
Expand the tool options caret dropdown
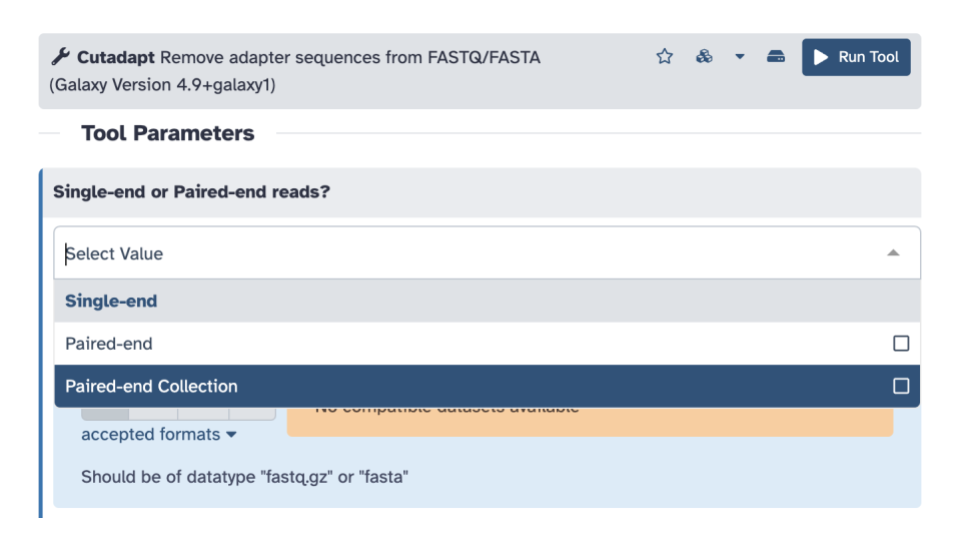click(740, 57)
